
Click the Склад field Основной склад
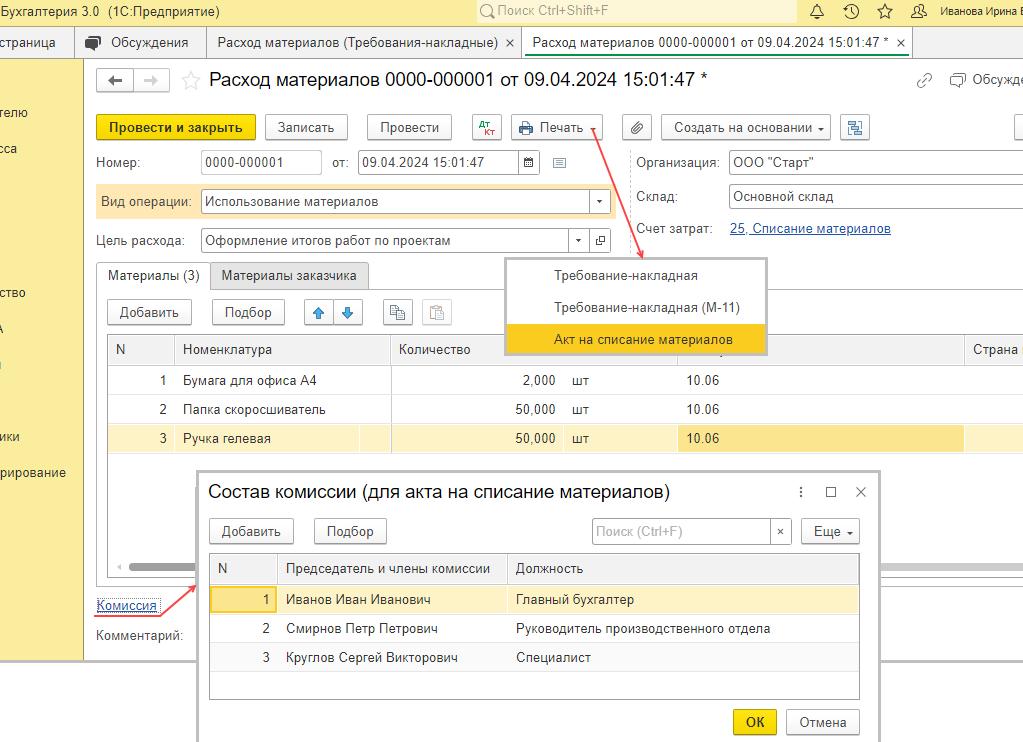876,196
